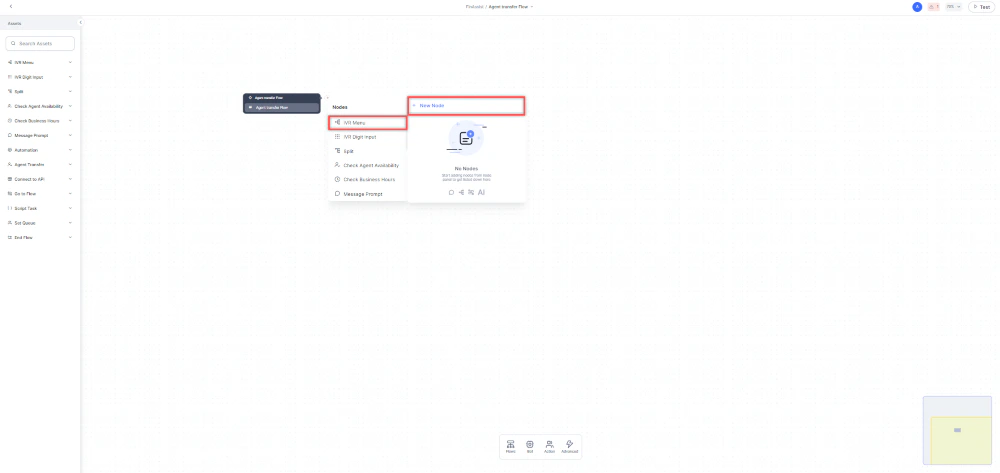Viewport: 1000px width, 473px height.
Task: Click the Test button
Action: 982,6
